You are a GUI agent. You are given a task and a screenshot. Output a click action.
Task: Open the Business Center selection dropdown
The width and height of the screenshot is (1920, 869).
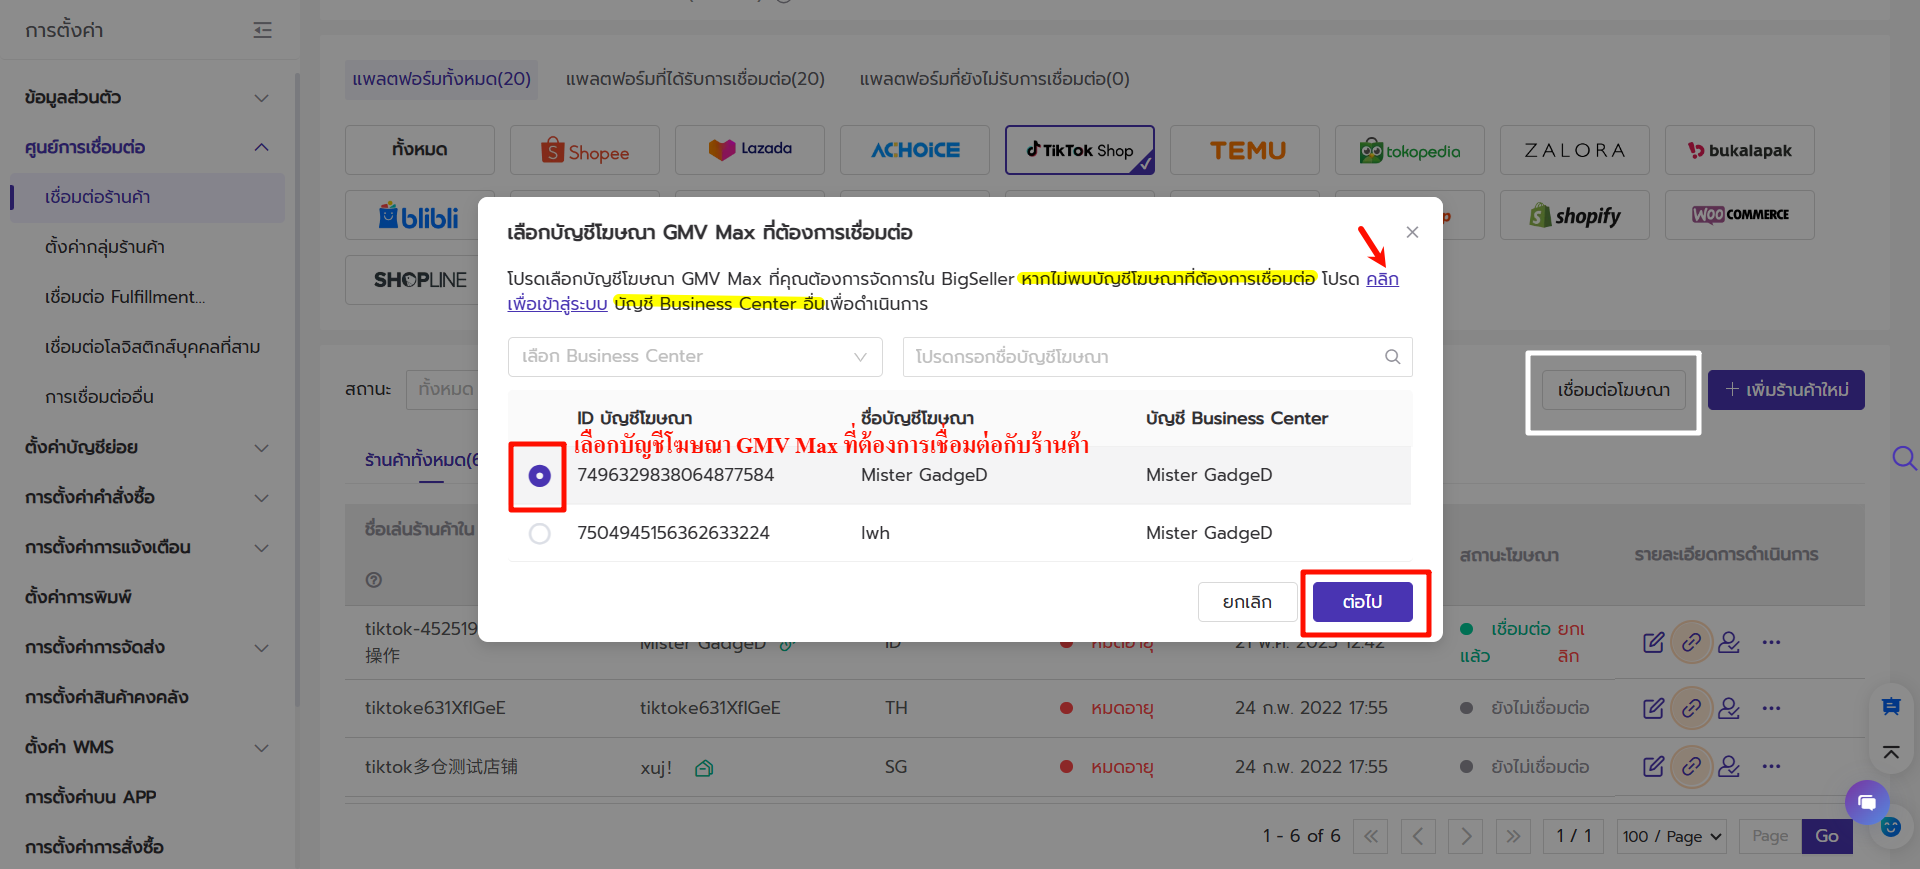pyautogui.click(x=695, y=357)
